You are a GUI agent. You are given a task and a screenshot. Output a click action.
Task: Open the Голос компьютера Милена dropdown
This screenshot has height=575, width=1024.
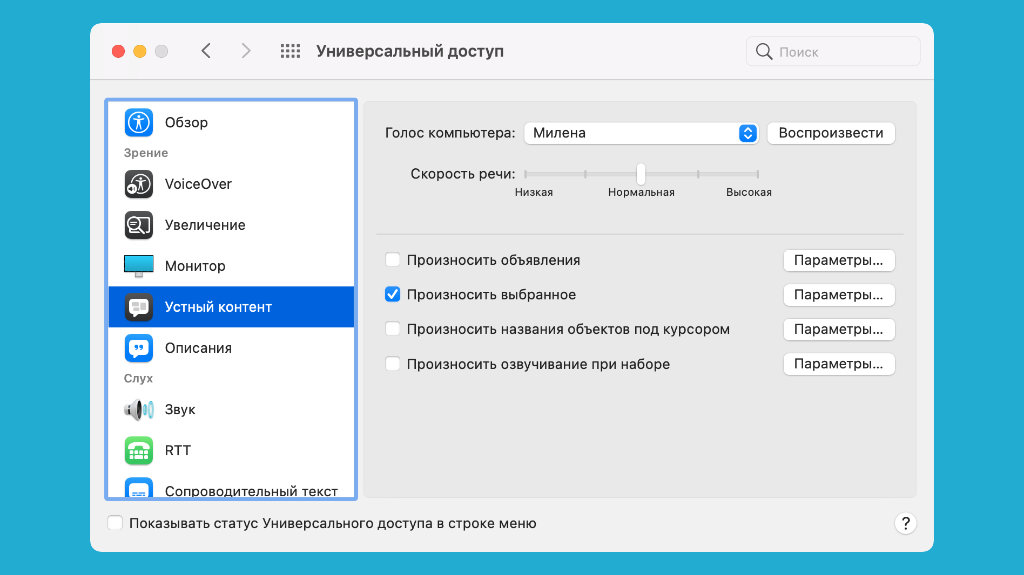pos(640,133)
